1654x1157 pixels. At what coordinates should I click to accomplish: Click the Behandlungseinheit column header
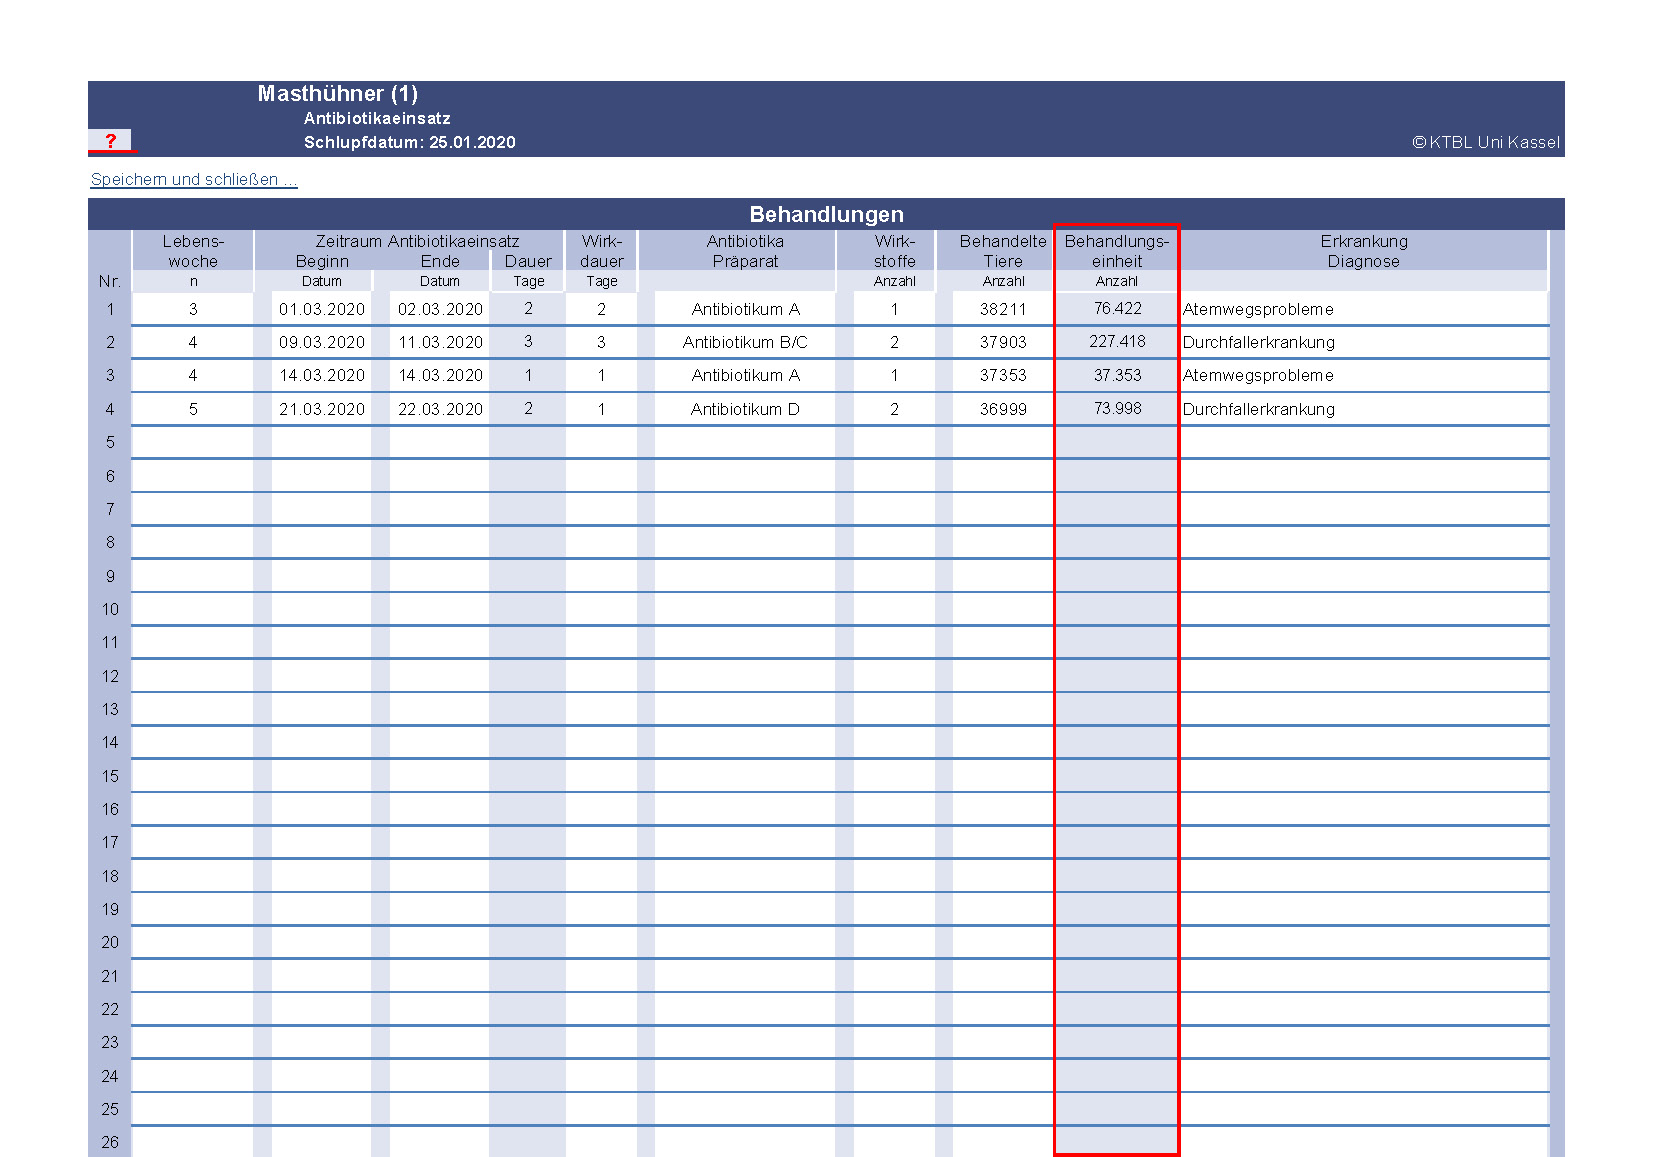coord(1117,251)
